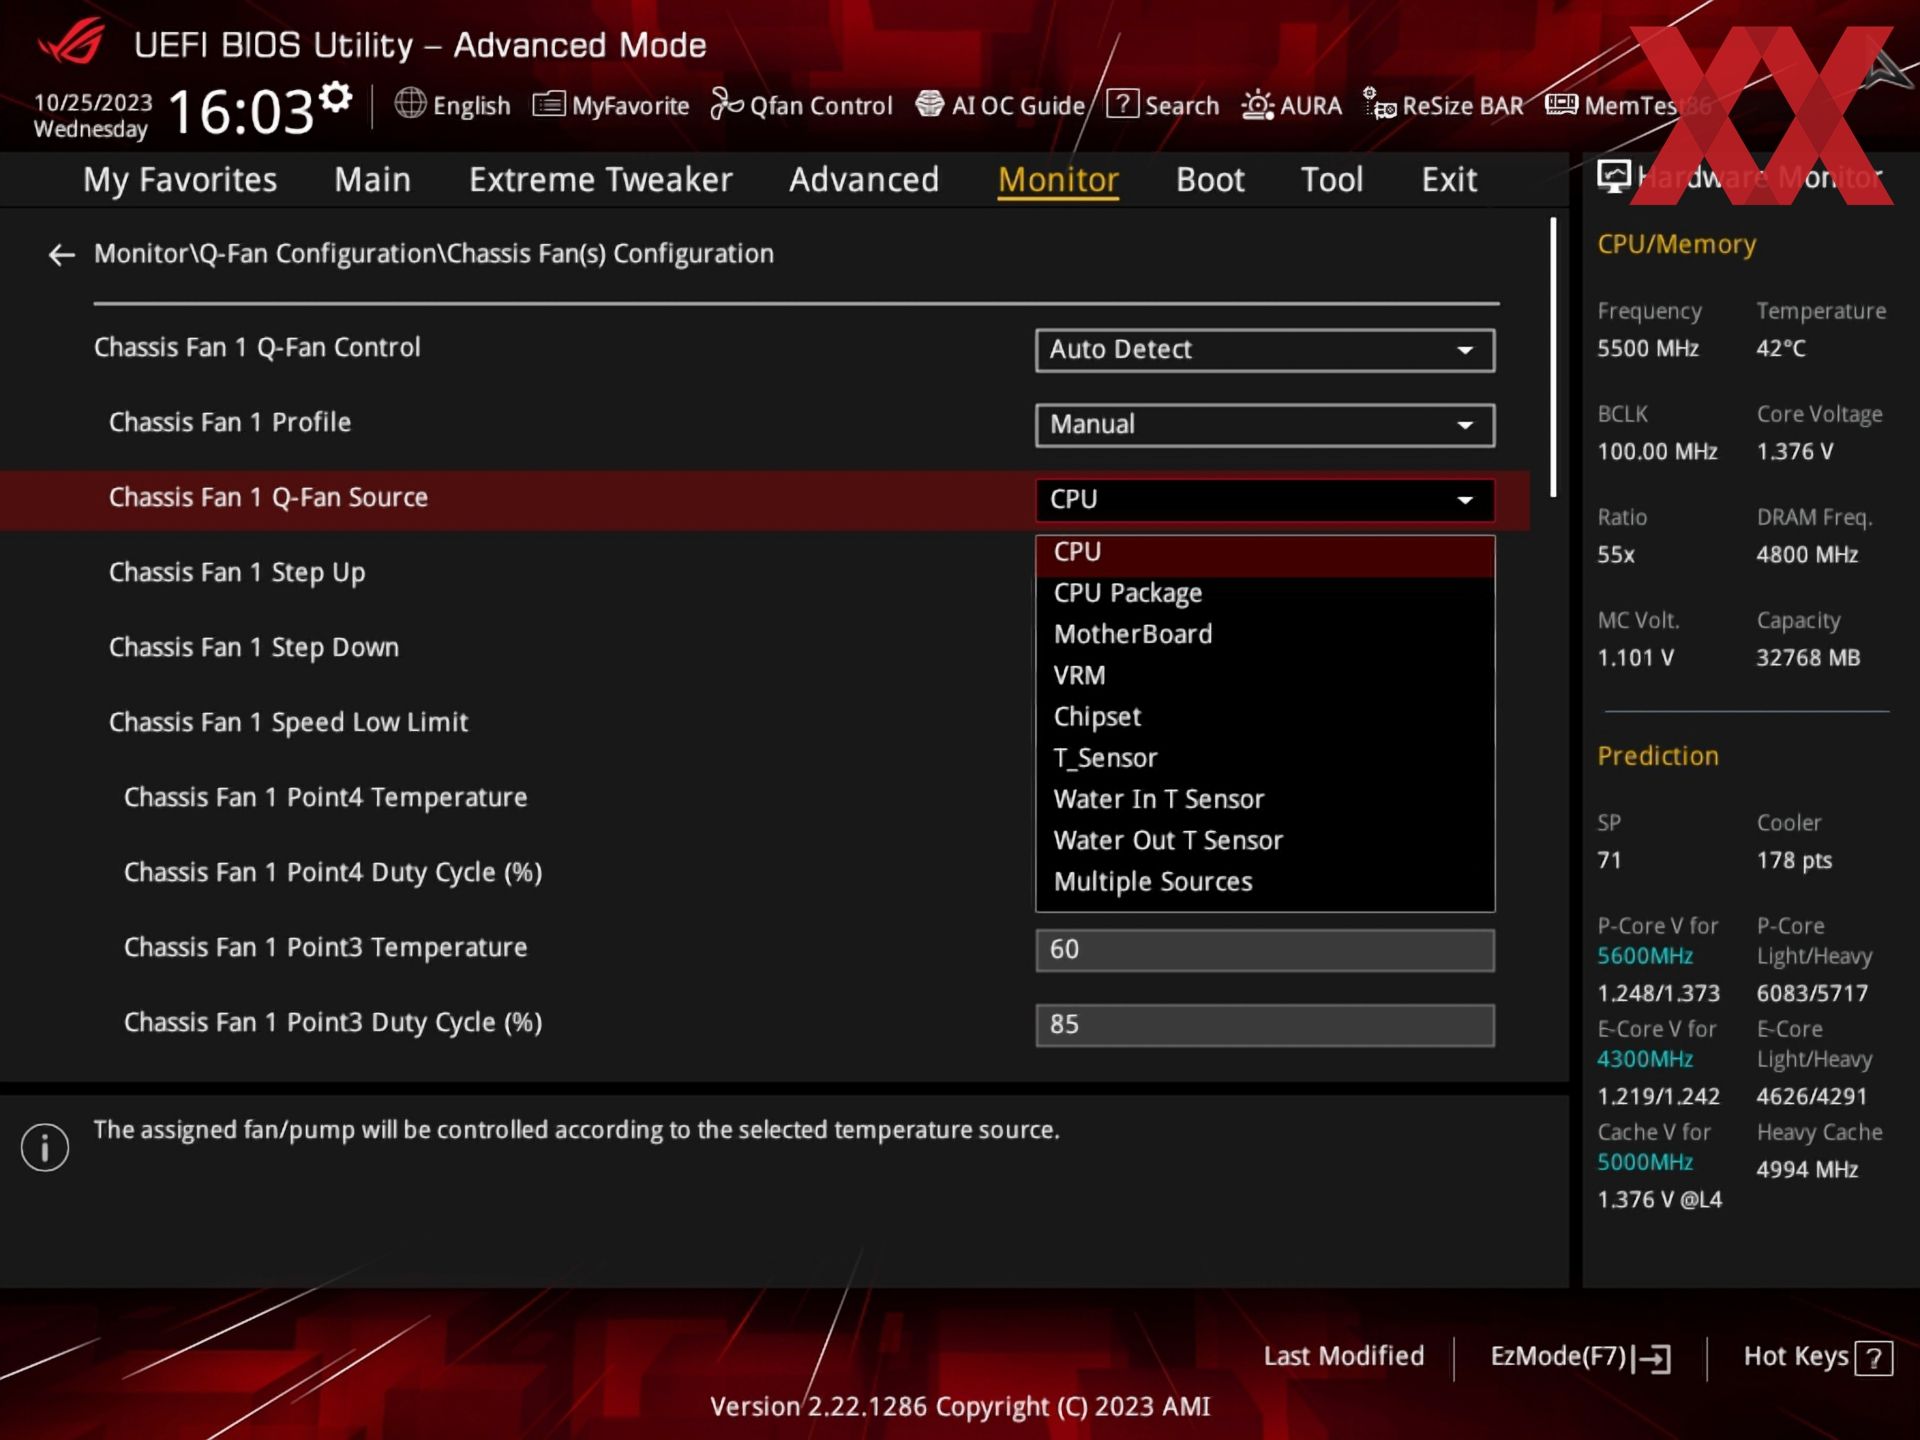The width and height of the screenshot is (1920, 1440).
Task: Click the 5500 MHz frequency value
Action: [x=1647, y=349]
